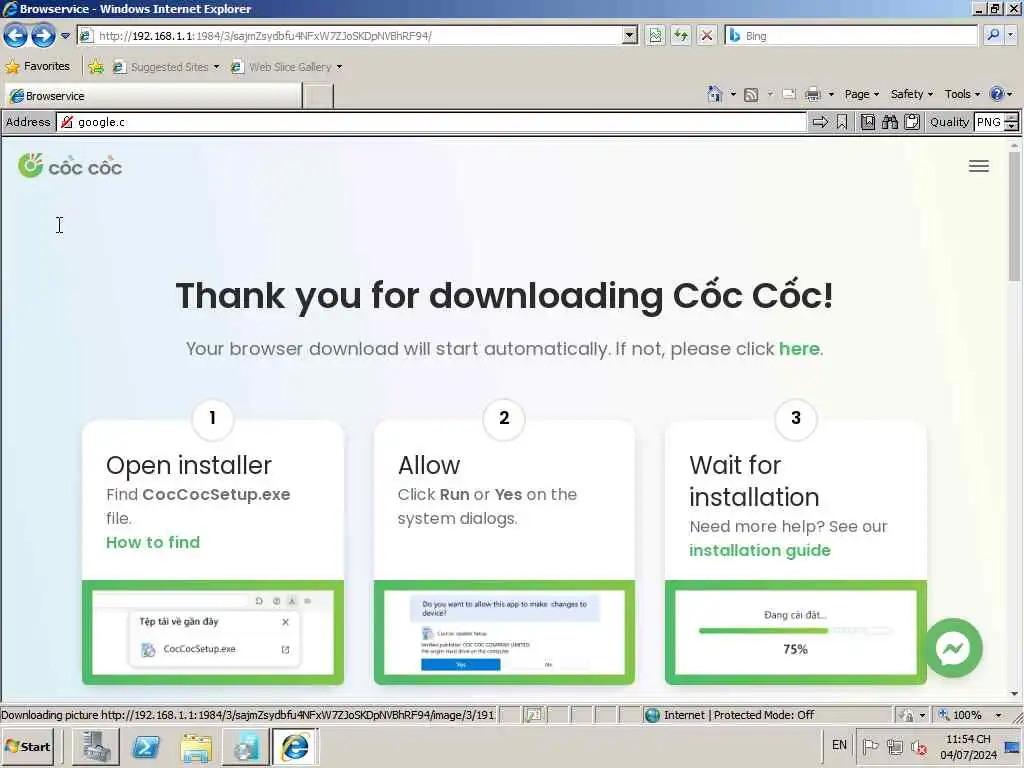Open the Cốc Cốc hamburger menu
Viewport: 1024px width, 768px height.
pos(978,166)
